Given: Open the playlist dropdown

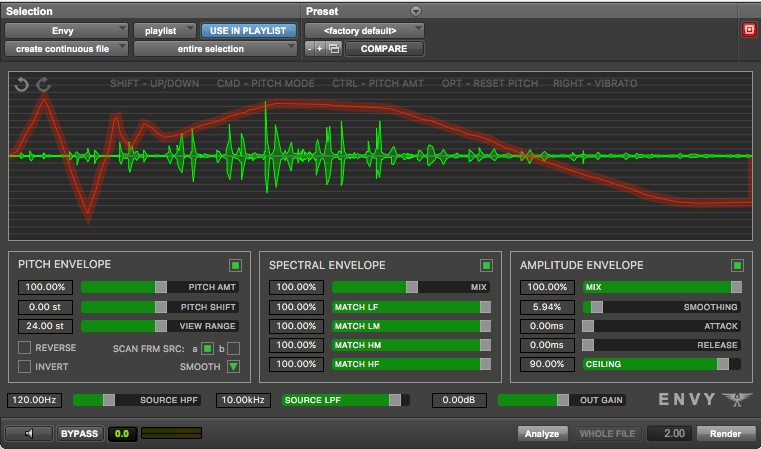Looking at the screenshot, I should tap(165, 31).
